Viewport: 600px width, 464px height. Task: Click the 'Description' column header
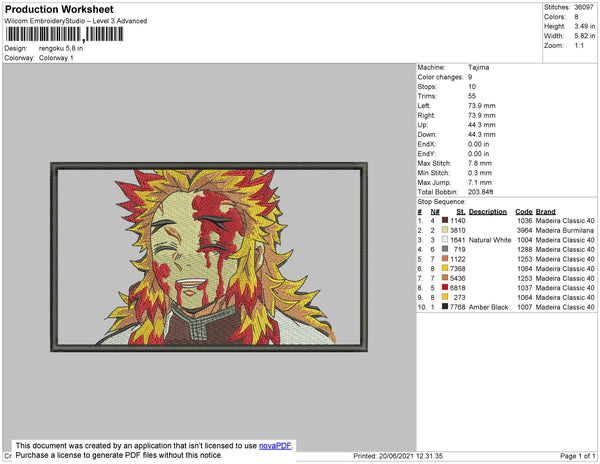coord(488,212)
